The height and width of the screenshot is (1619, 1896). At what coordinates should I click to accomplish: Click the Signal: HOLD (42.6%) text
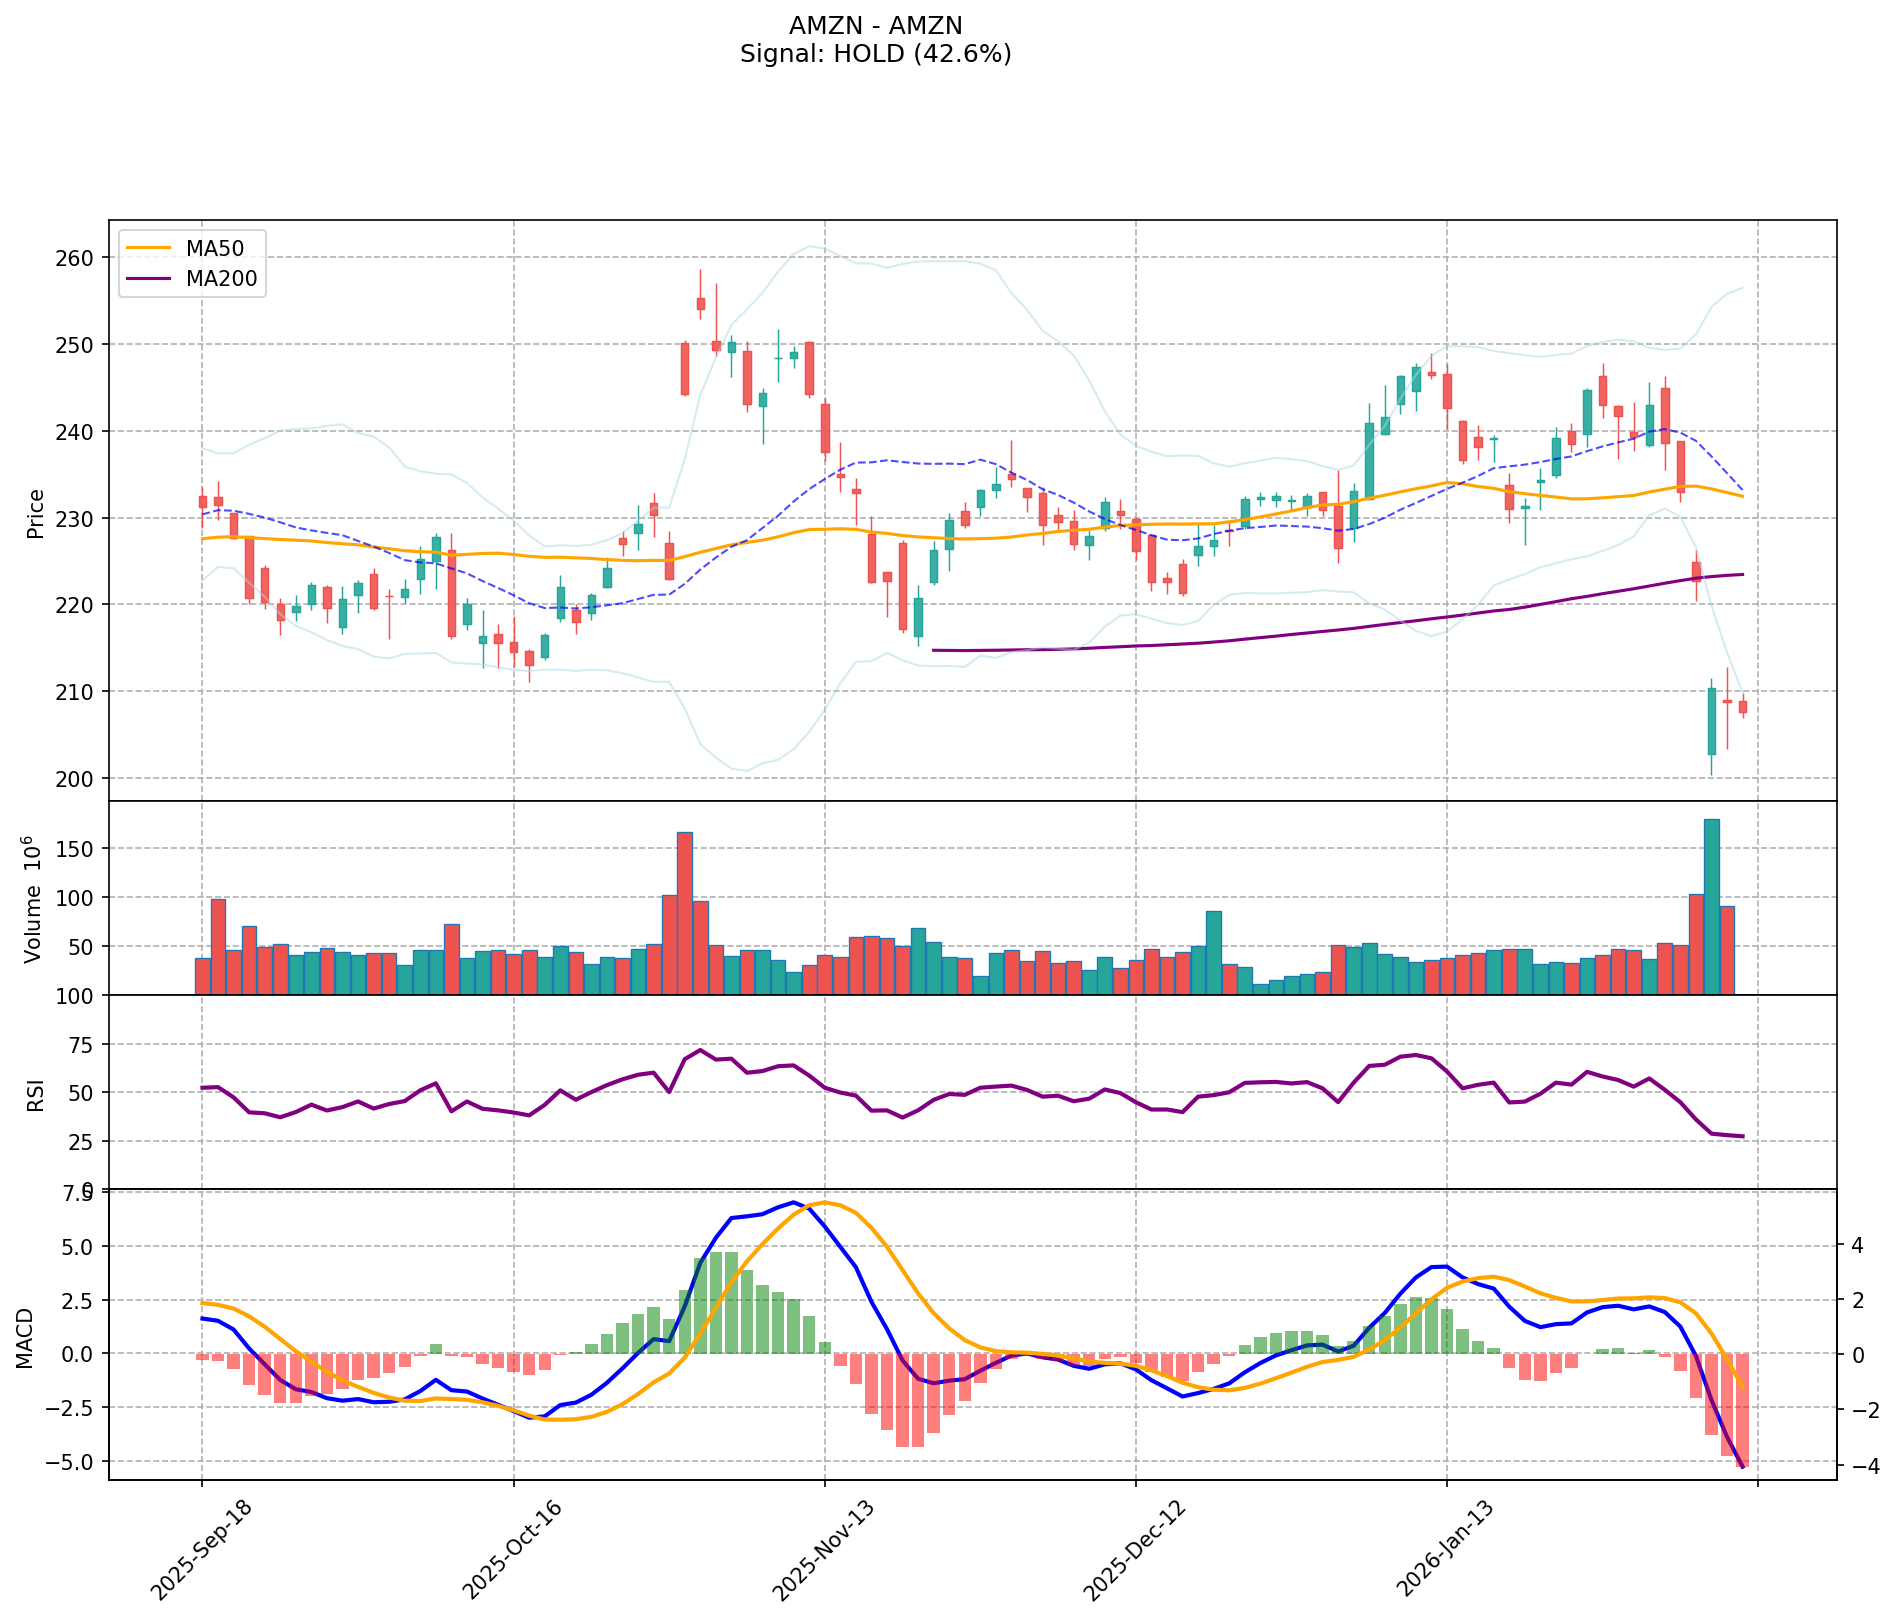click(875, 54)
